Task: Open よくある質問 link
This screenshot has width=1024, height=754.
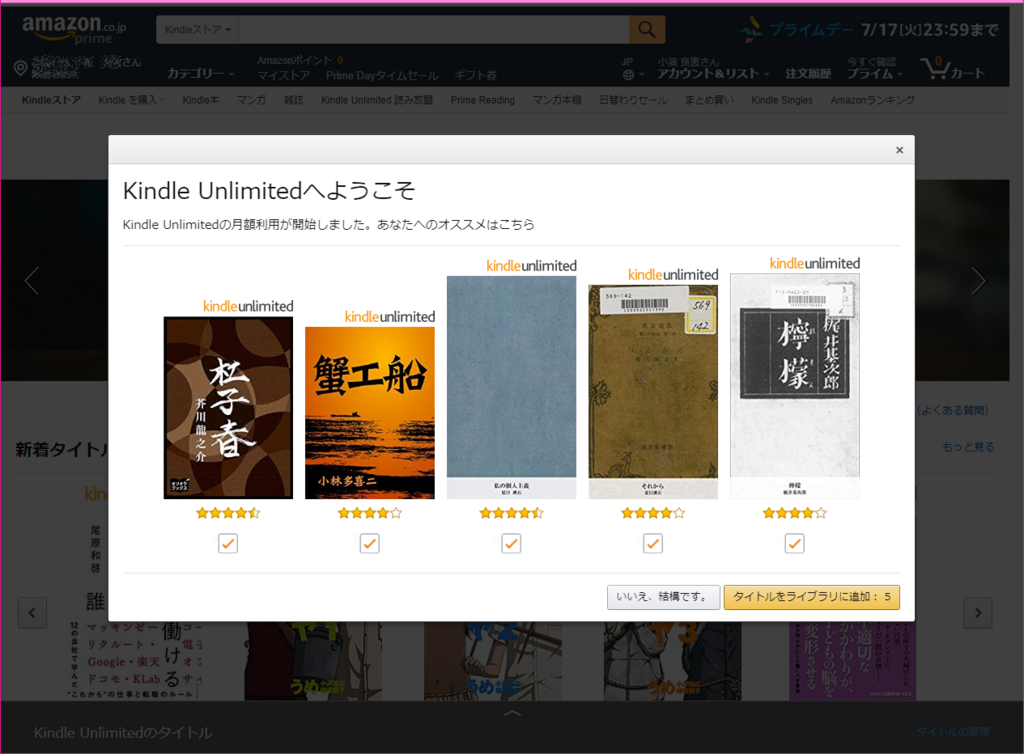Action: click(x=953, y=410)
